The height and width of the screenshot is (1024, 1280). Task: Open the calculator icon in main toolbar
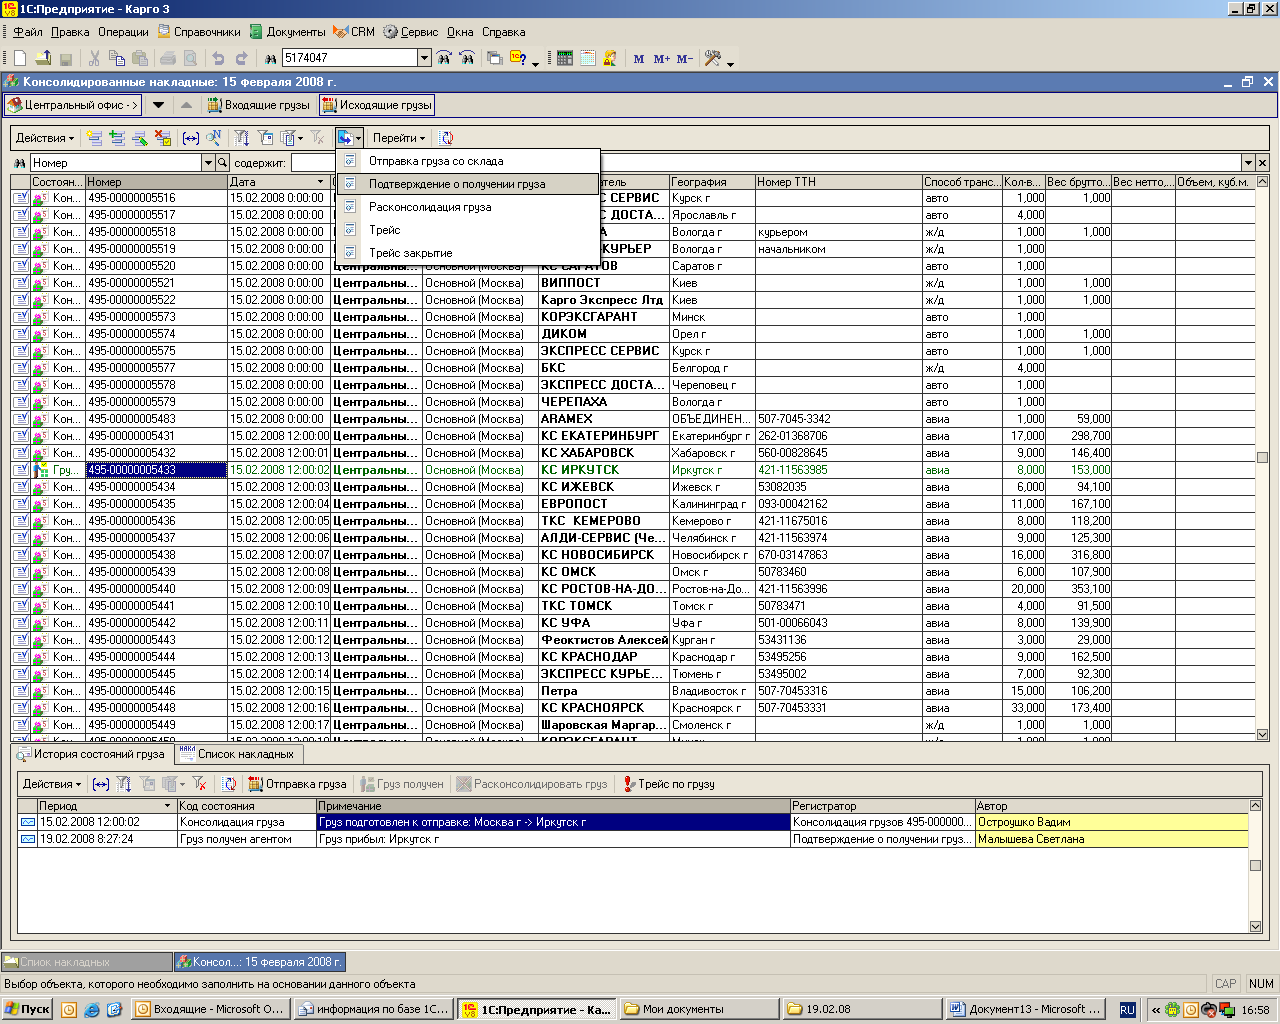(x=564, y=58)
